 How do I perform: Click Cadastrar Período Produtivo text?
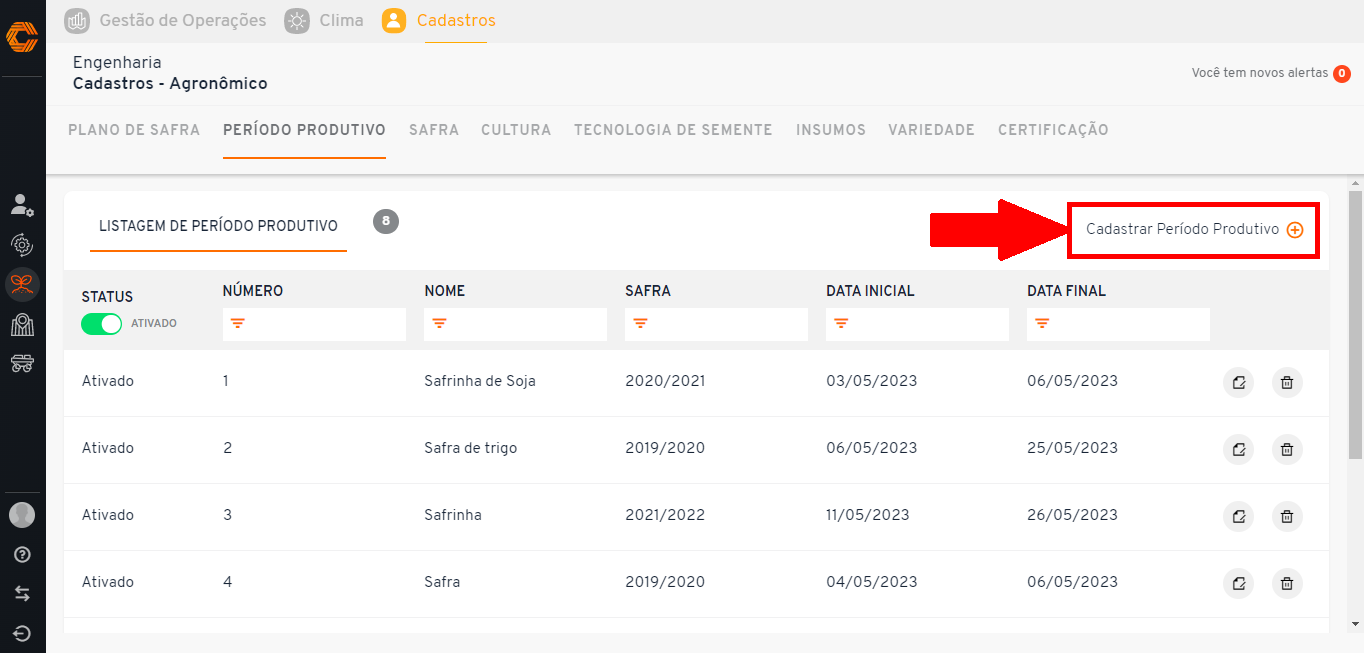tap(1183, 229)
